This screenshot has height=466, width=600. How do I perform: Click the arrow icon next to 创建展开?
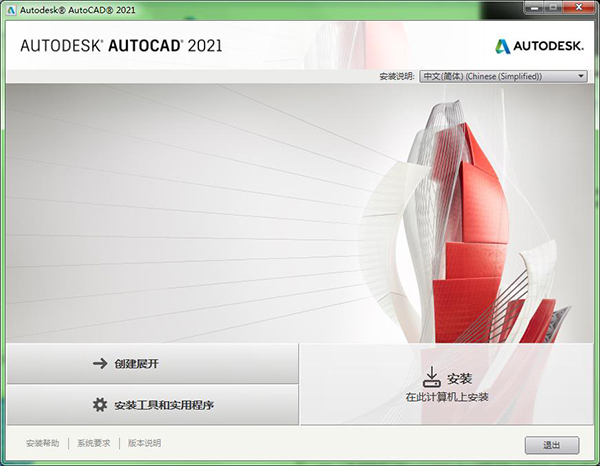coord(100,363)
